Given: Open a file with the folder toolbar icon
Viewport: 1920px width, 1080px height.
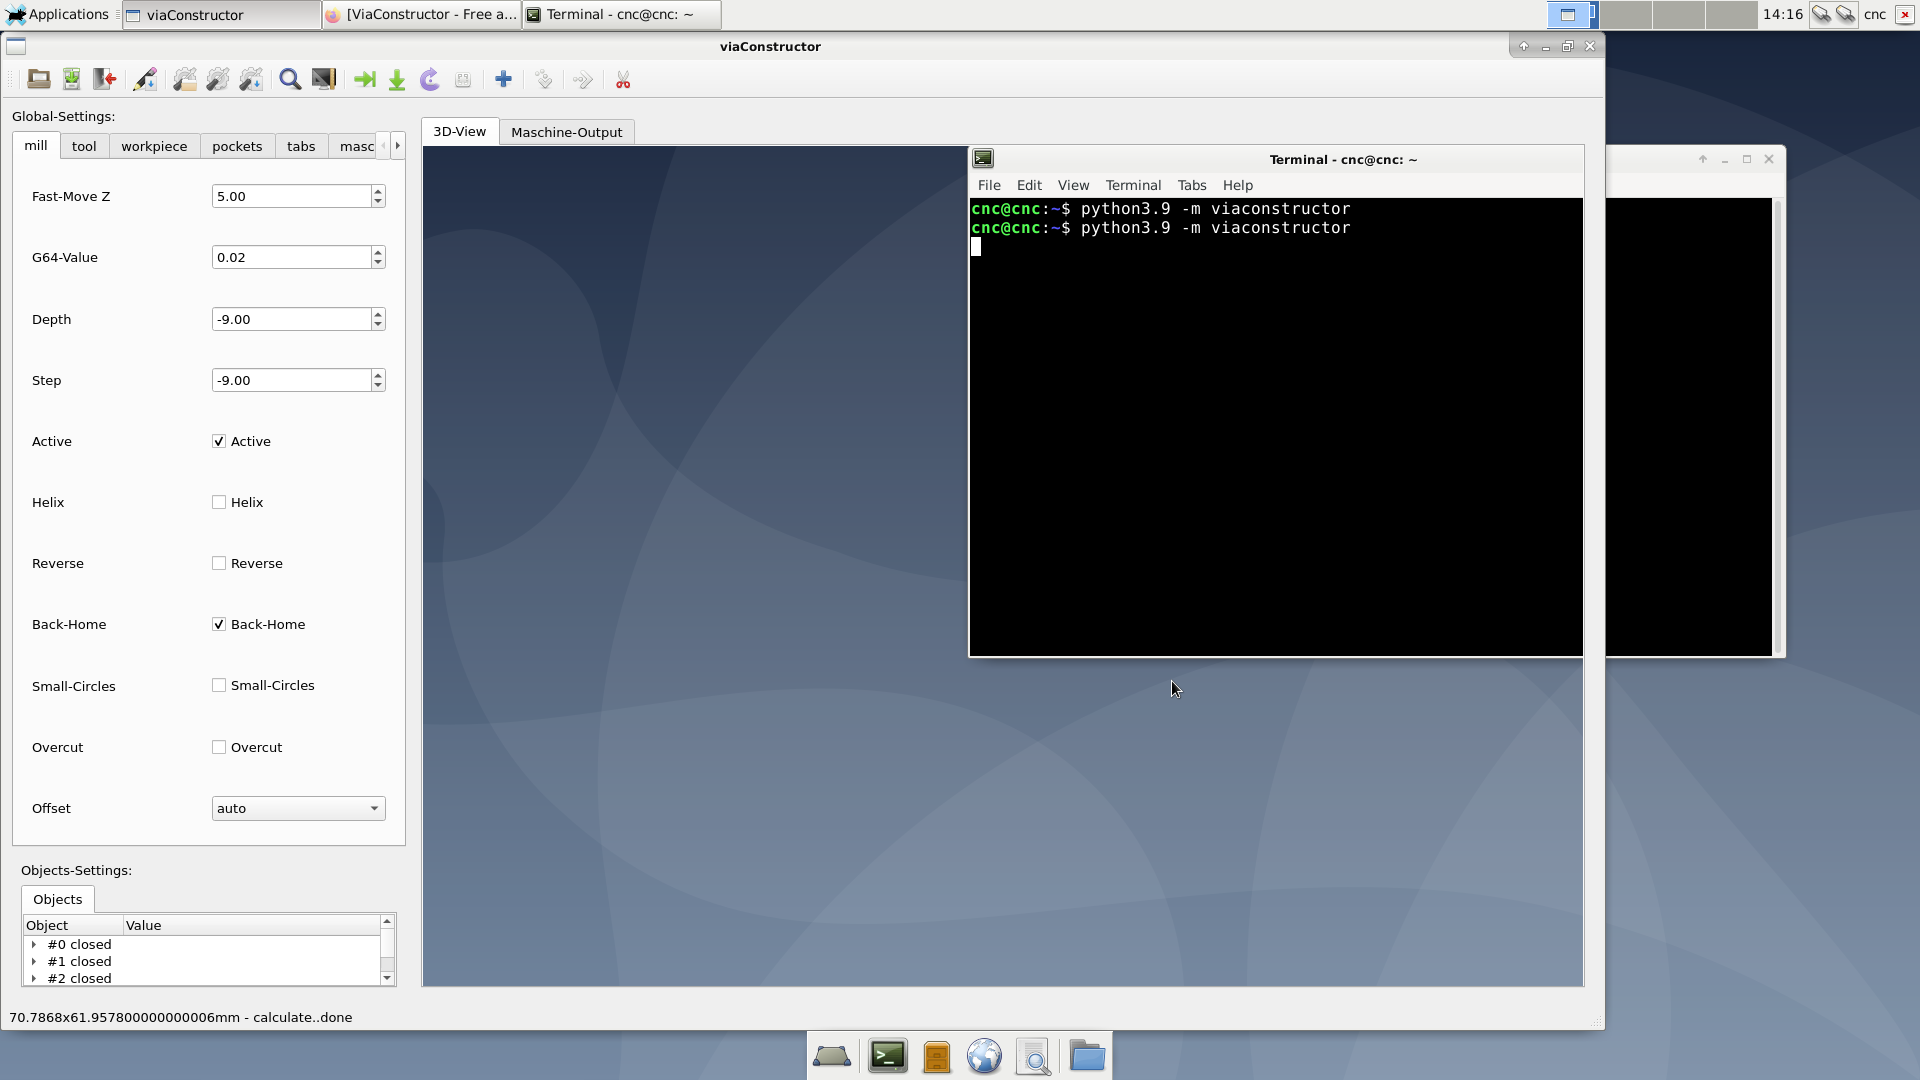Looking at the screenshot, I should [x=39, y=80].
